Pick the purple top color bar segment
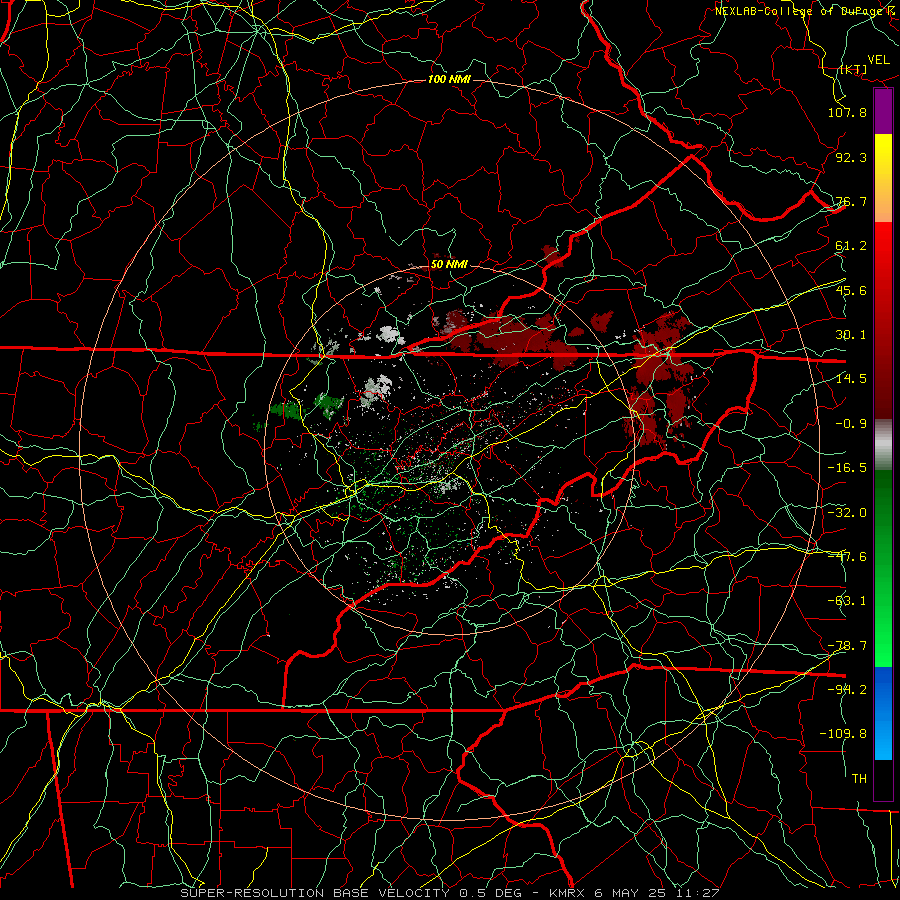Screen dimensions: 900x900 [x=883, y=112]
